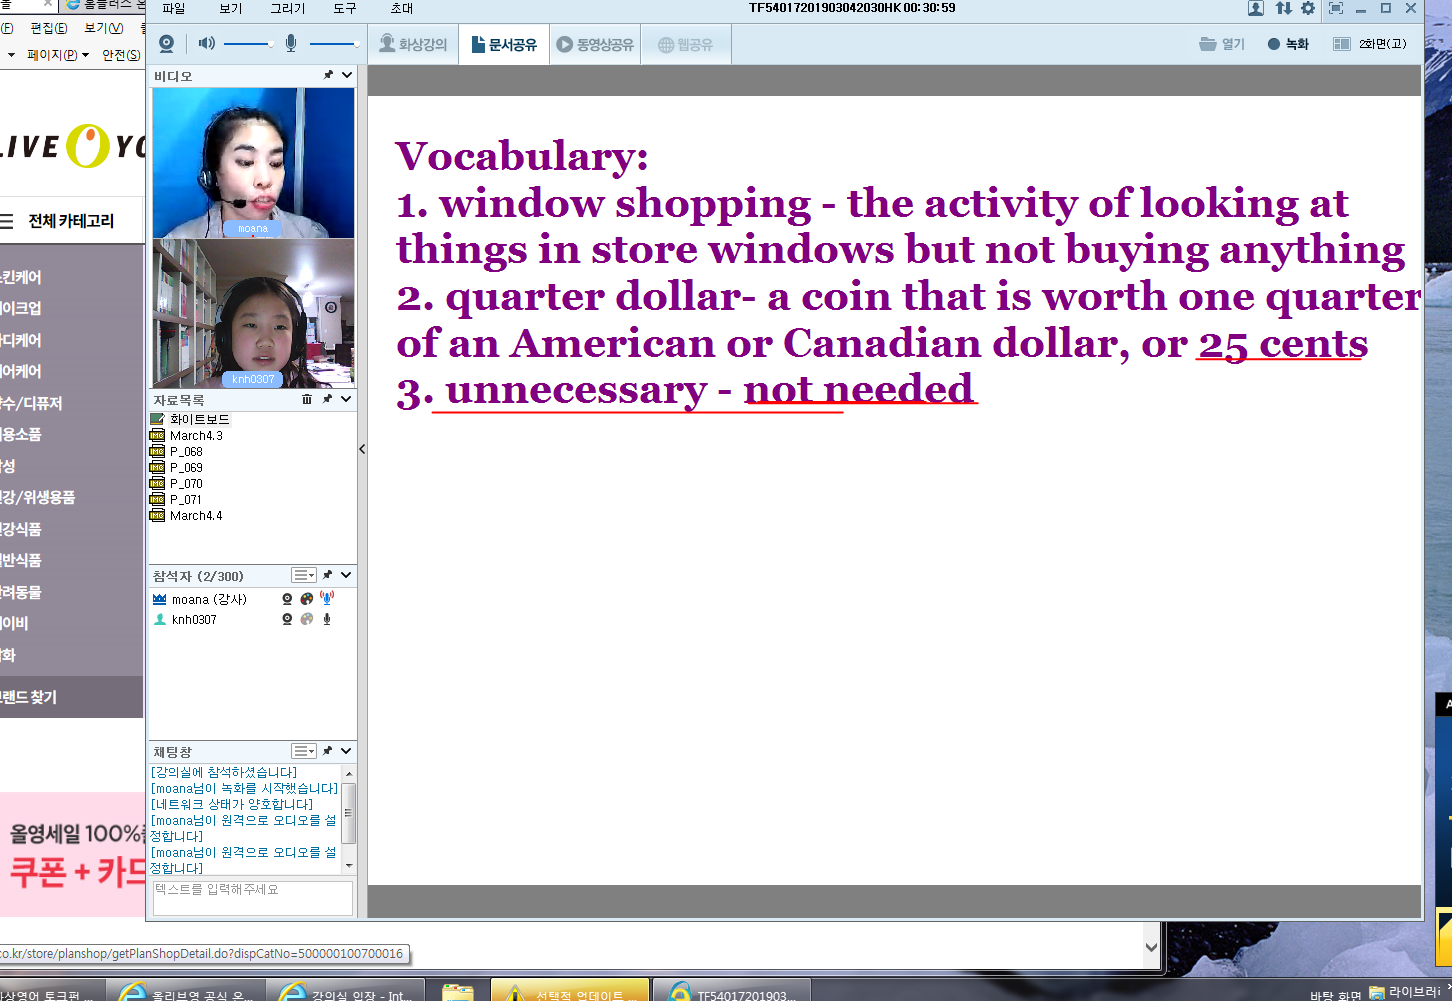Screen dimensions: 1452x1001
Task: Click the trash icon in 자료목록 panel
Action: [307, 399]
